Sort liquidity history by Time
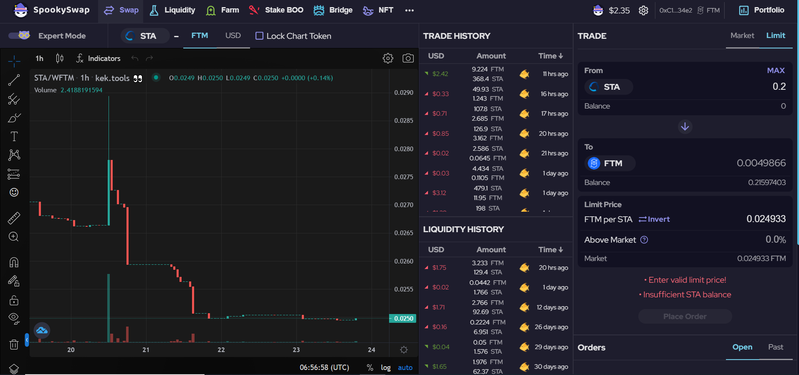This screenshot has width=799, height=375. pos(550,250)
